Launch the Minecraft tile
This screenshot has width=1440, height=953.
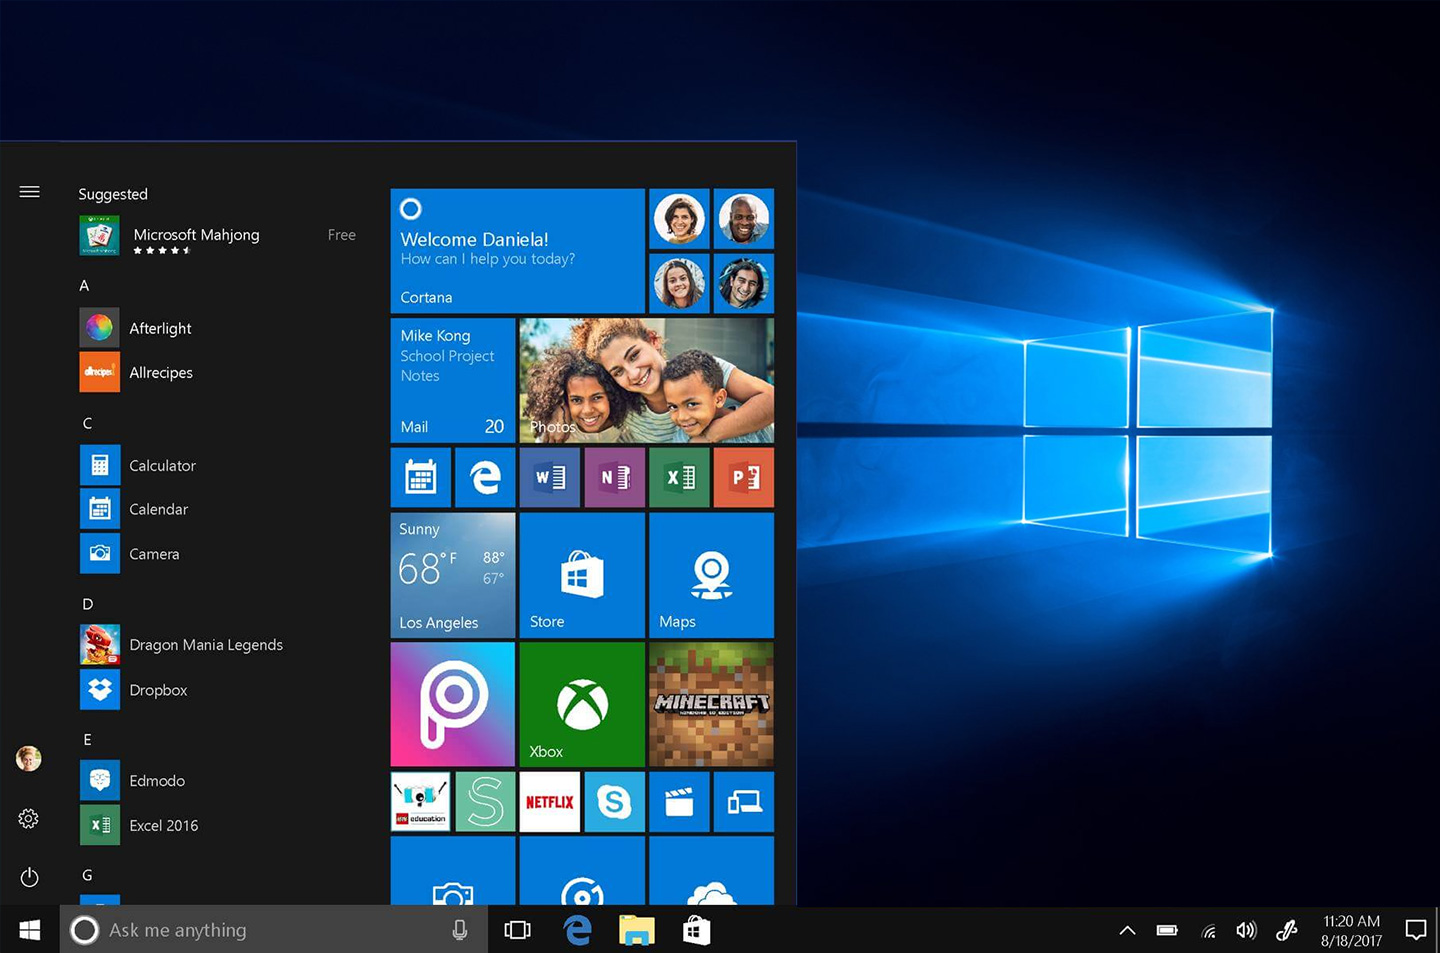point(711,704)
